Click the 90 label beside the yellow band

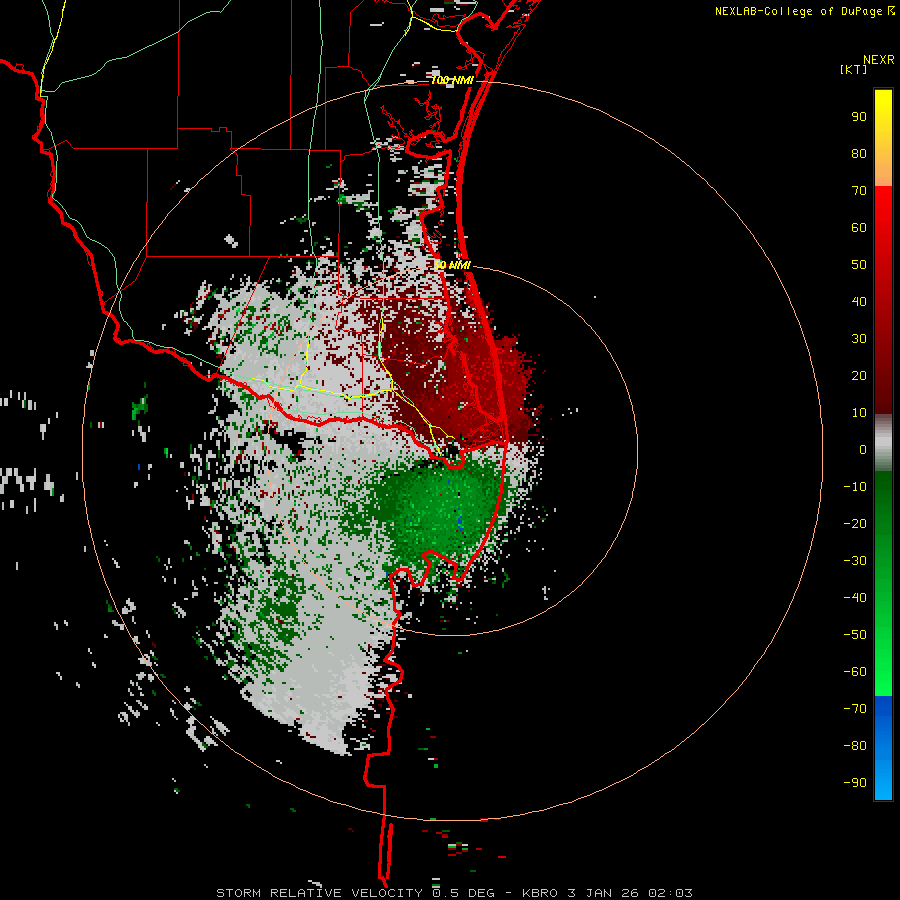tap(859, 117)
